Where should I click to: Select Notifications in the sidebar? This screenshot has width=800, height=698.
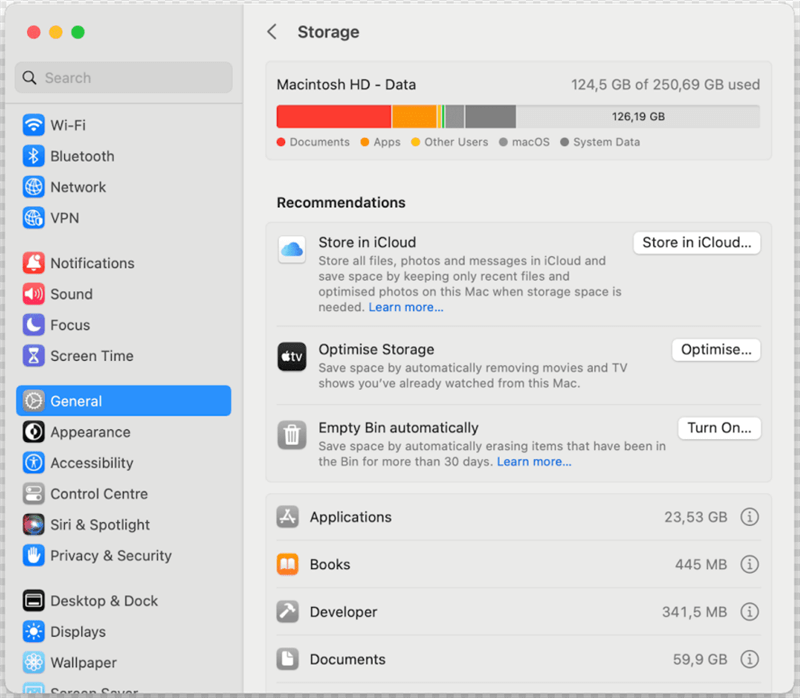pos(123,263)
